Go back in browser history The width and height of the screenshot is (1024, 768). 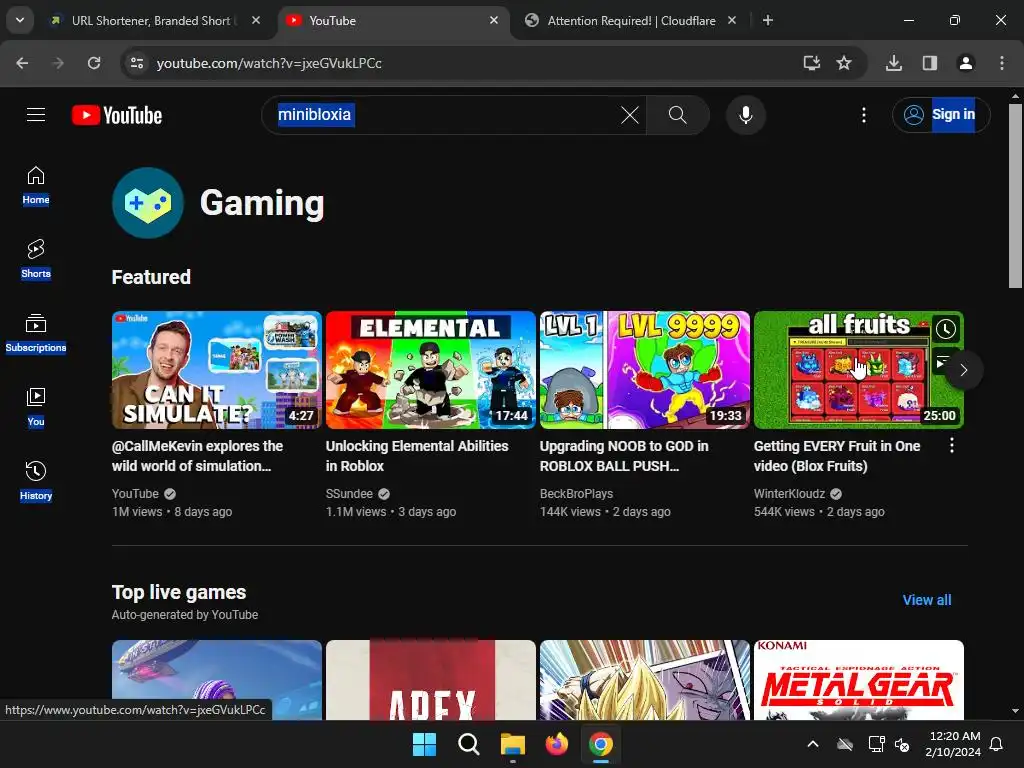pos(22,63)
